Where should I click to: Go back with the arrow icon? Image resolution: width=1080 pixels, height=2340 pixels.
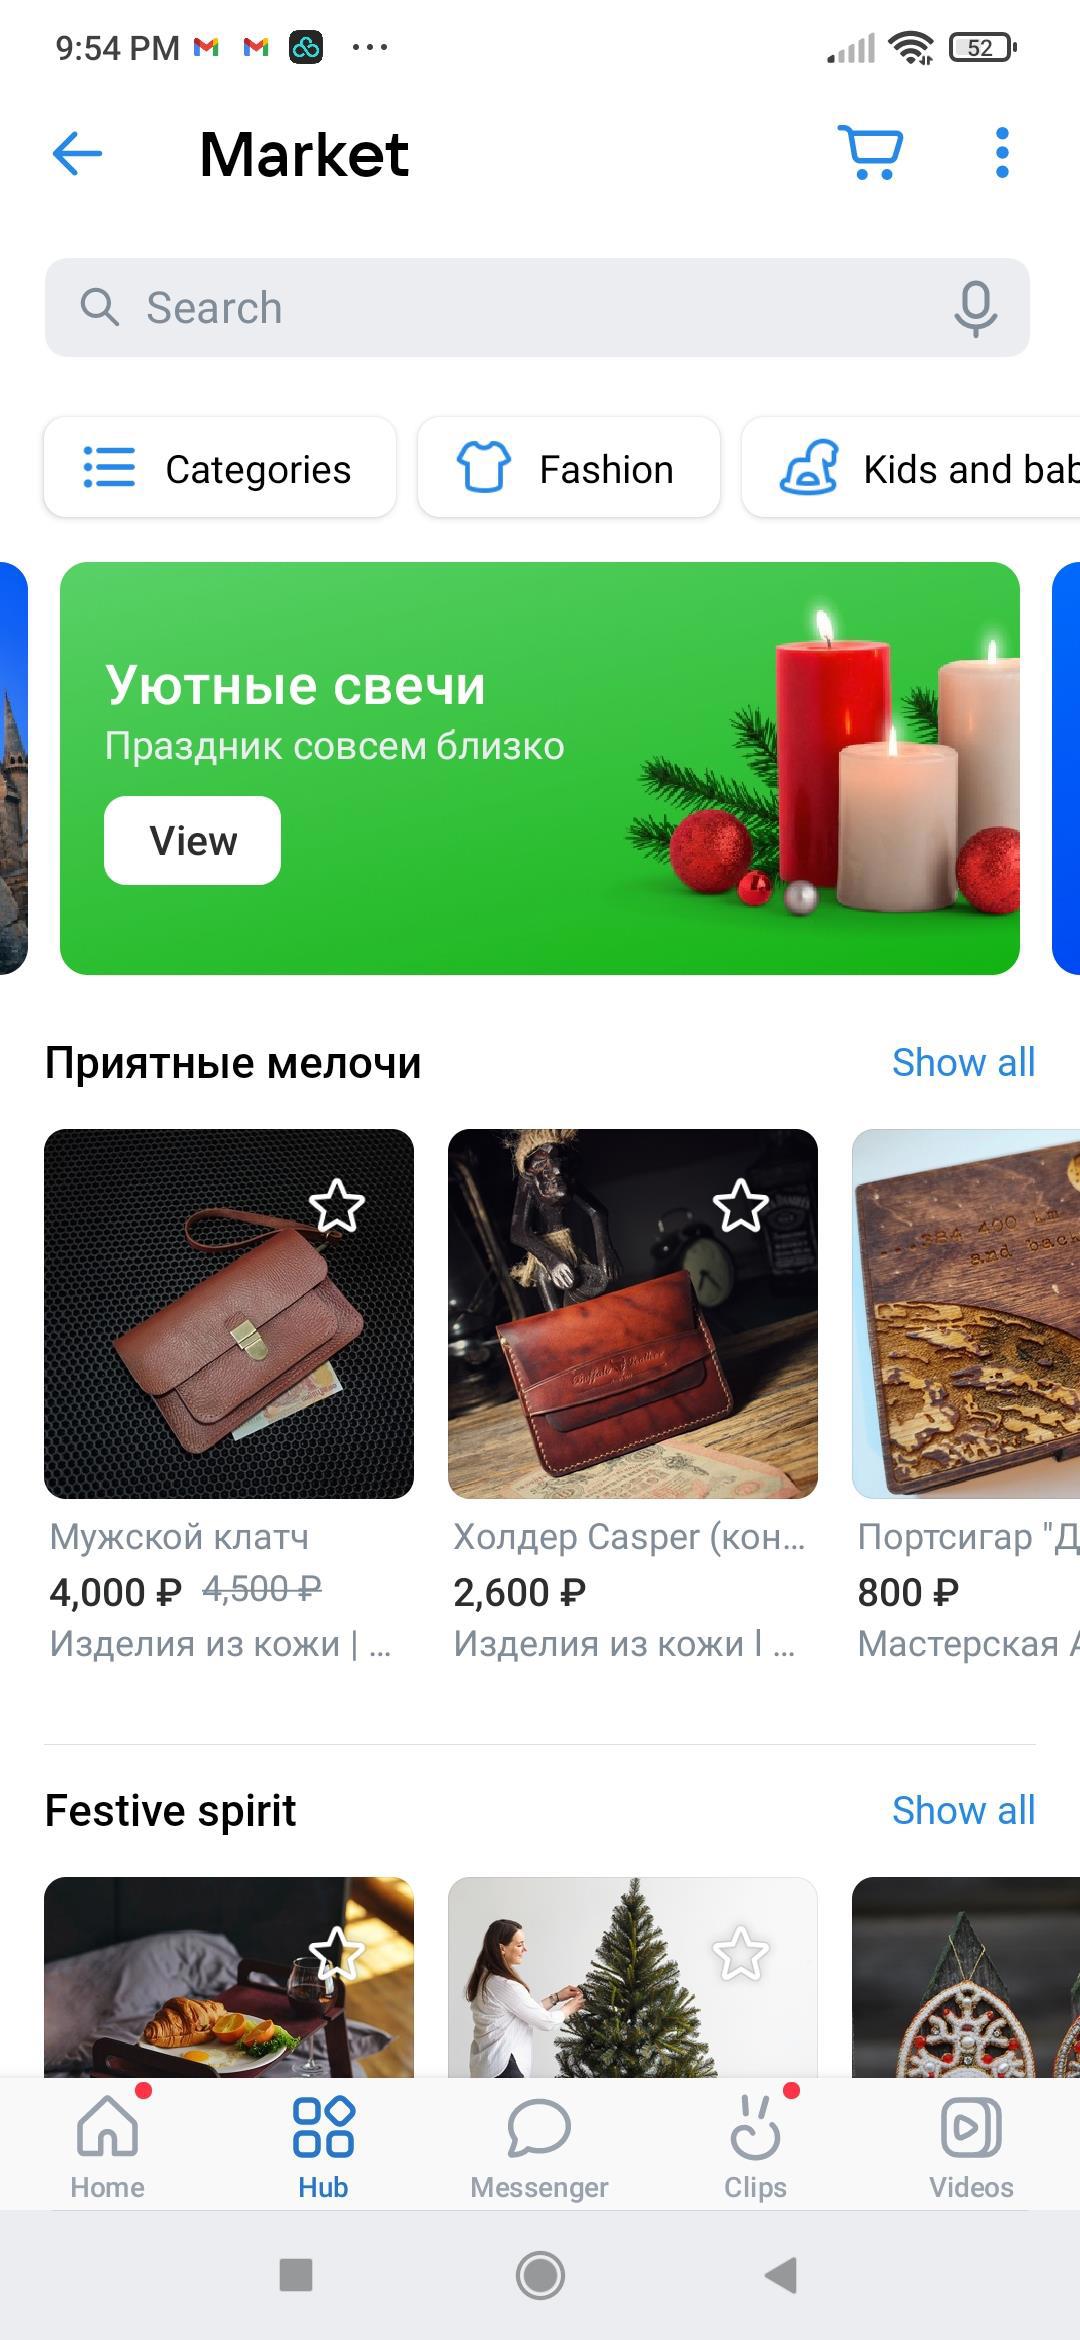[77, 153]
